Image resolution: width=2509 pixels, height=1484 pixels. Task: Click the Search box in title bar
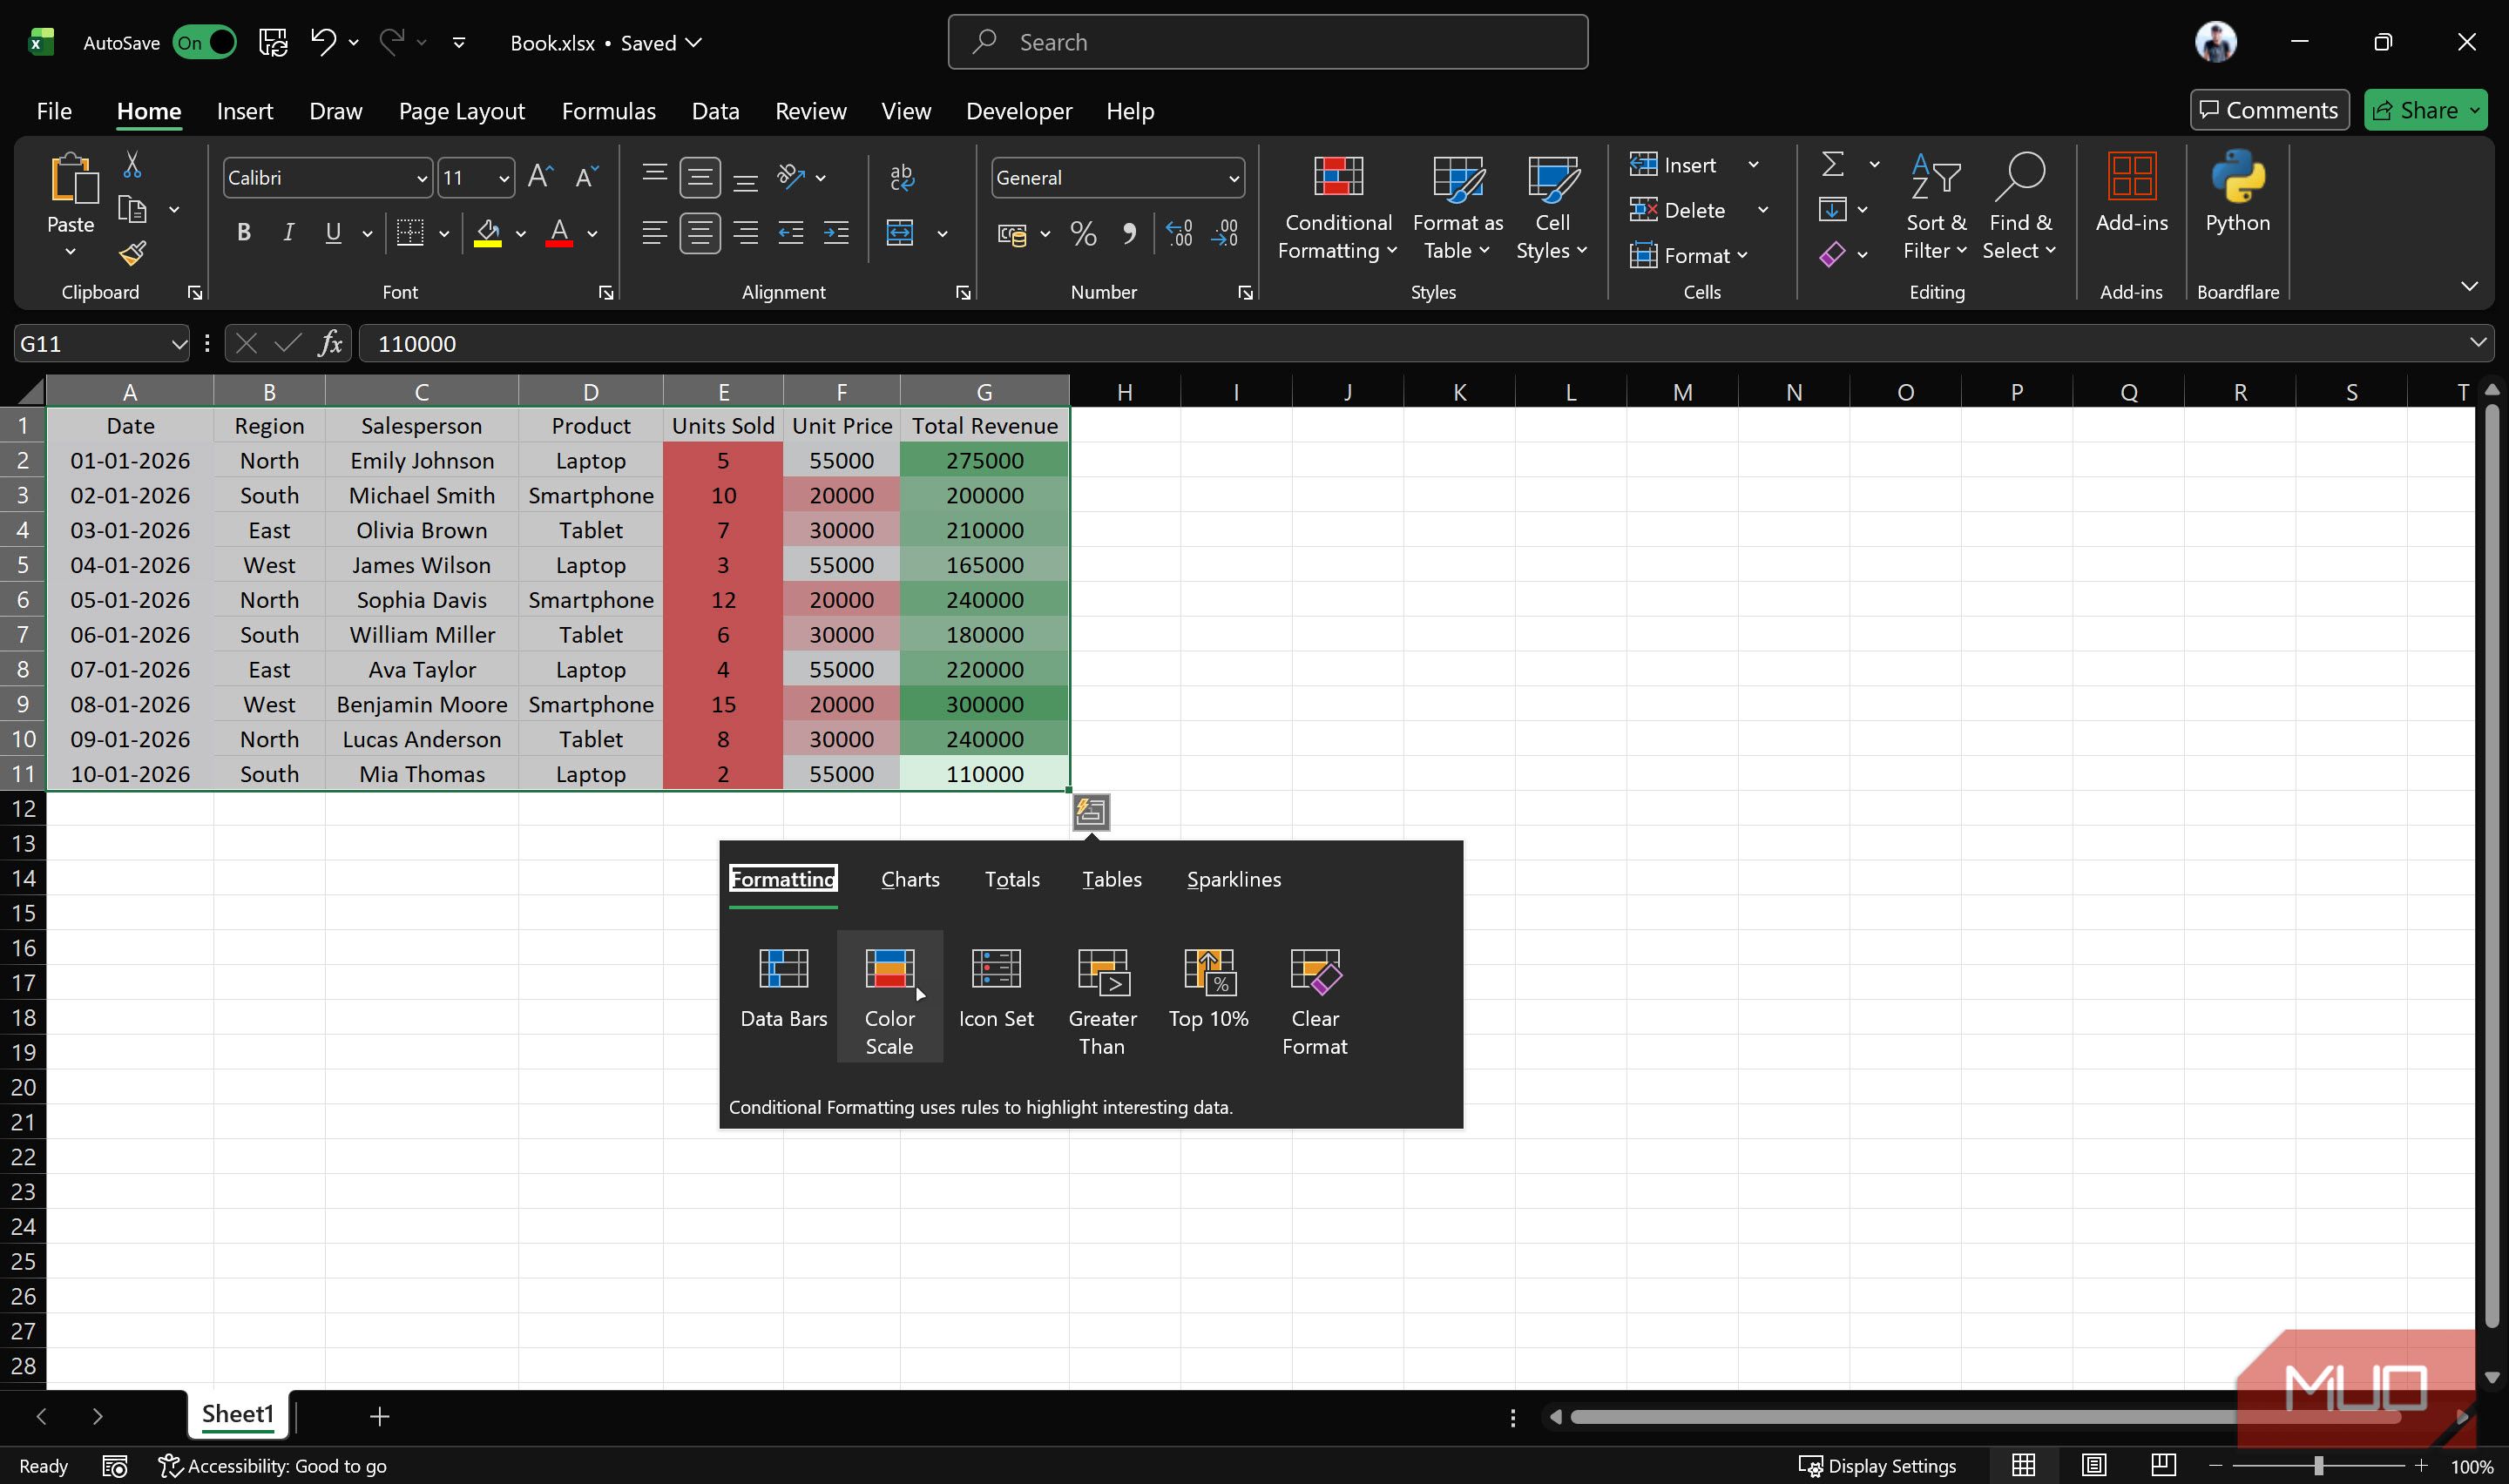click(x=1267, y=42)
